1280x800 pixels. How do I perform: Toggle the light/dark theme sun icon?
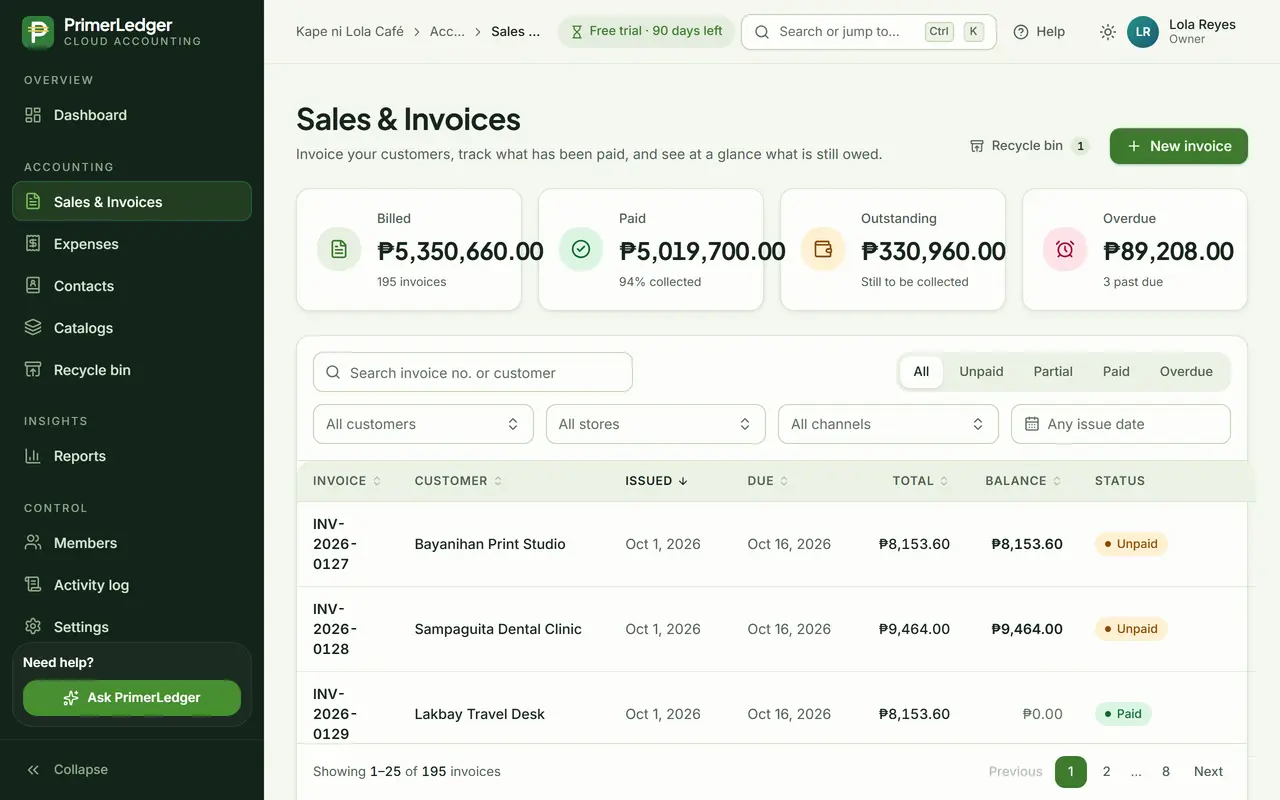coord(1107,32)
